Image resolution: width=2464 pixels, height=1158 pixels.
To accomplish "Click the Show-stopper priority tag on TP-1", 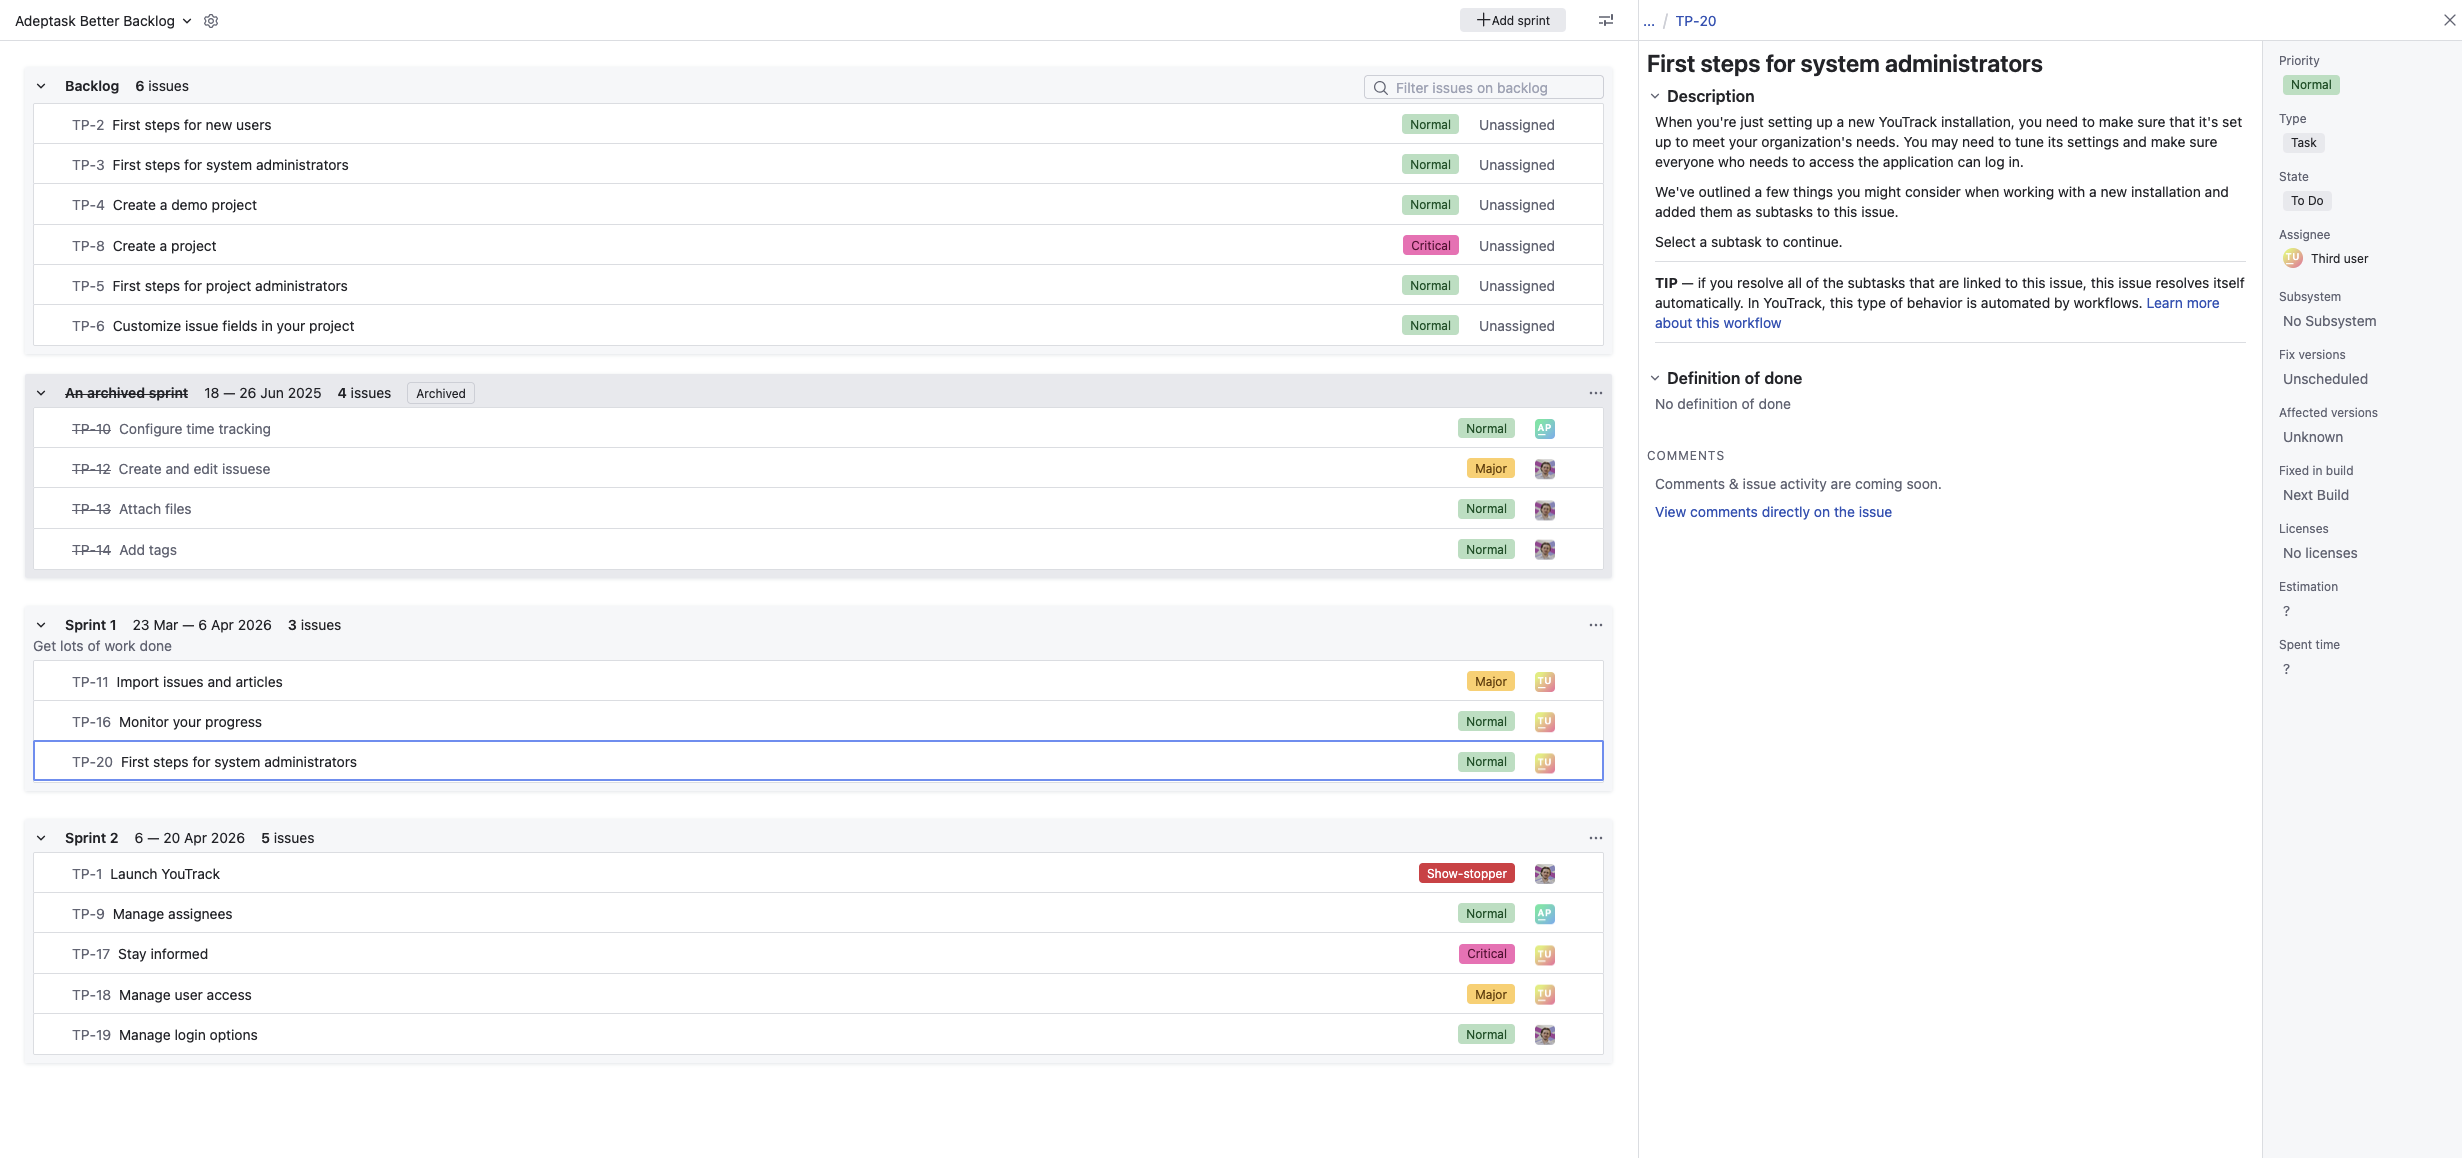I will point(1467,874).
